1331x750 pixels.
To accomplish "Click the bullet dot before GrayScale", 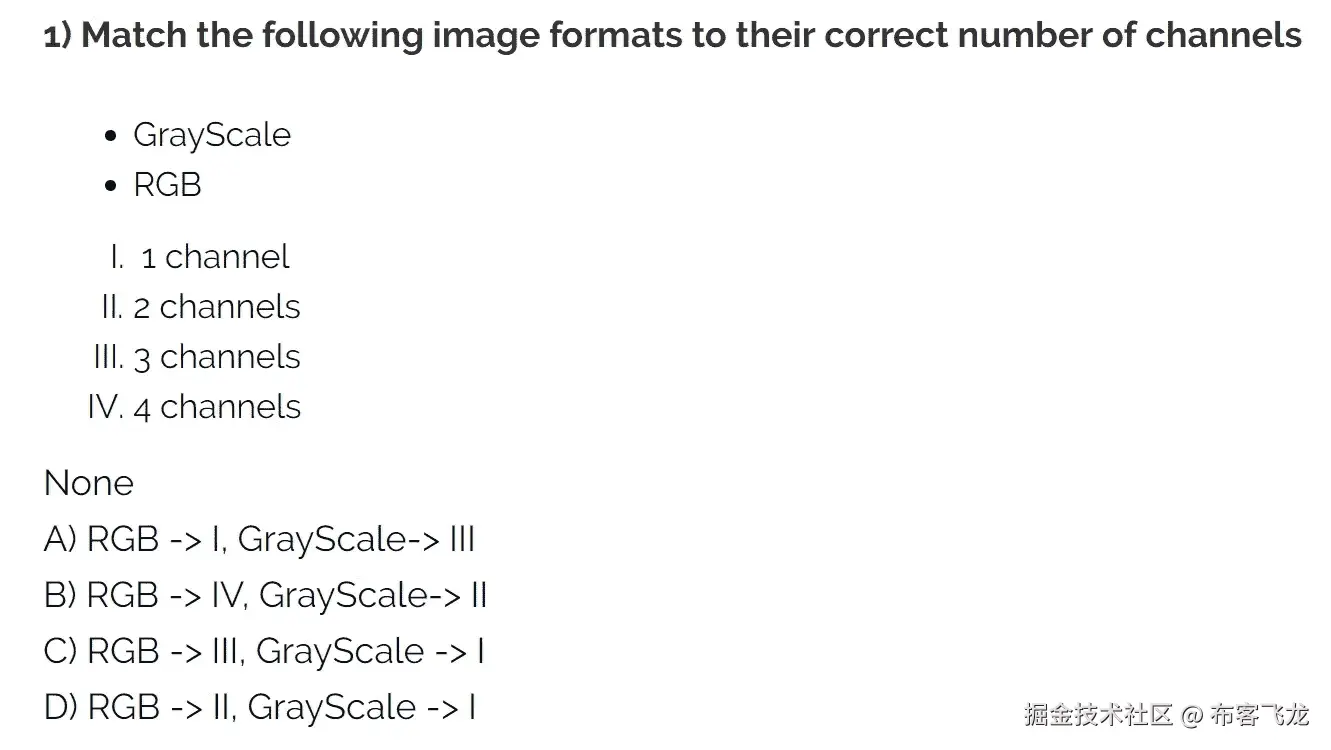I will [x=112, y=137].
